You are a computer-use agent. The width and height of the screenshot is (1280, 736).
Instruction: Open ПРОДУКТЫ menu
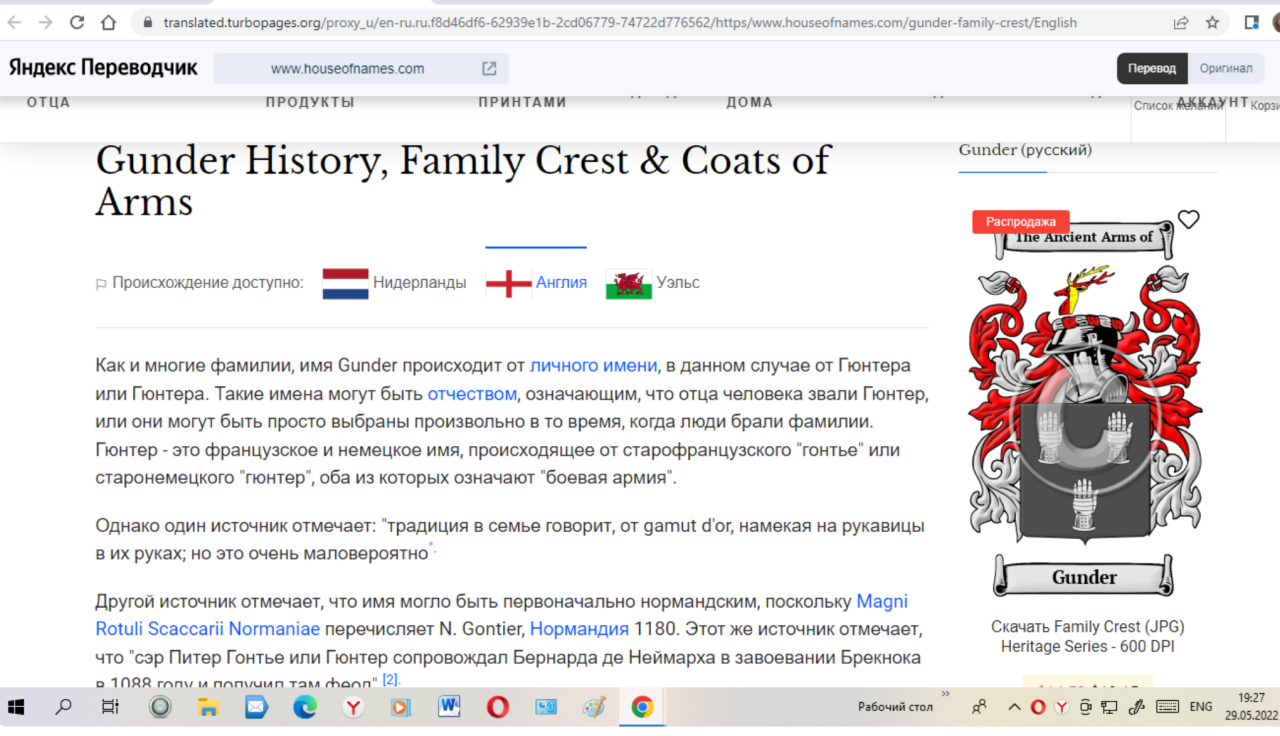(x=310, y=102)
